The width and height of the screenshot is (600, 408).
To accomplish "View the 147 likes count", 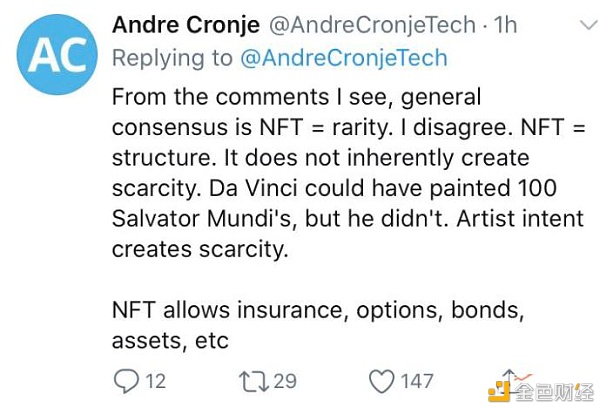I will [417, 381].
